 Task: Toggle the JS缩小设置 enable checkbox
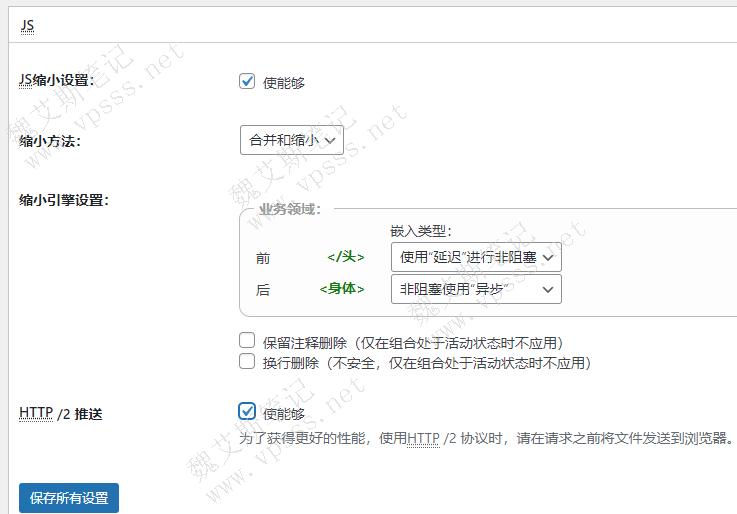248,82
